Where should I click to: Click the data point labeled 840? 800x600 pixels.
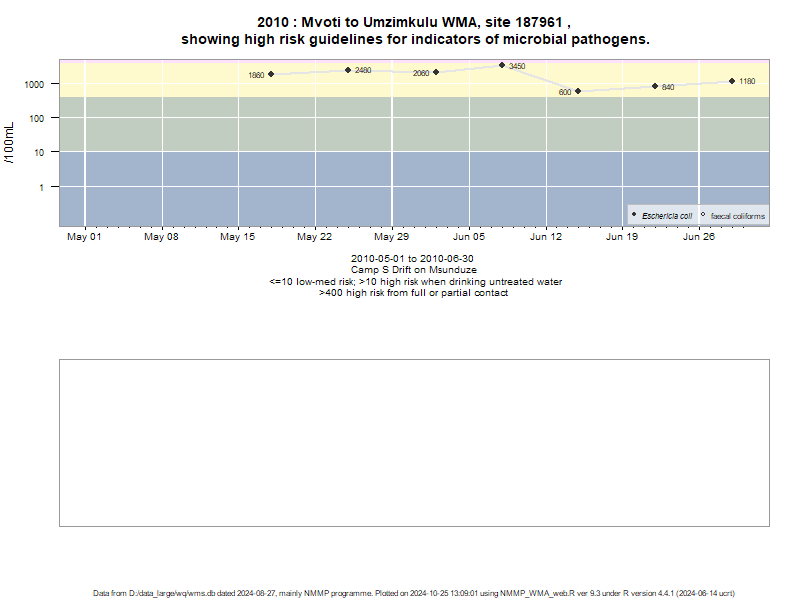[x=655, y=86]
